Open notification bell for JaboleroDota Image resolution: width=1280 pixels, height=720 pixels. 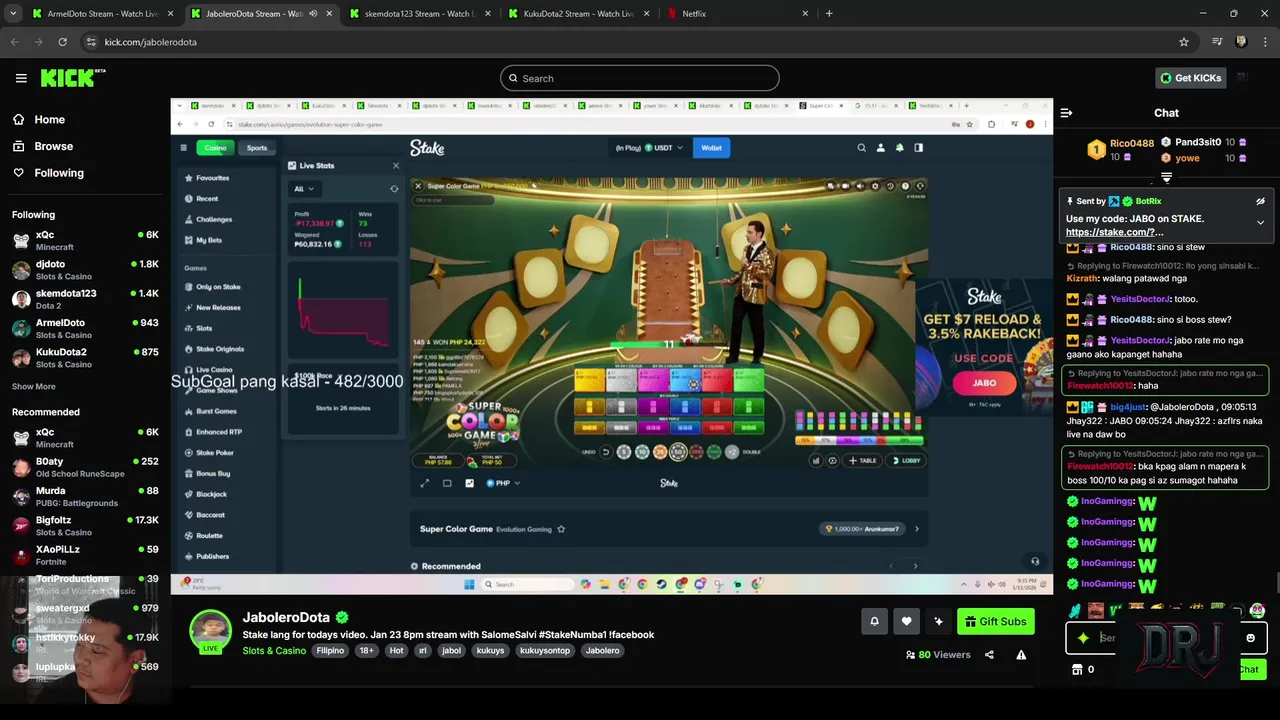[874, 621]
